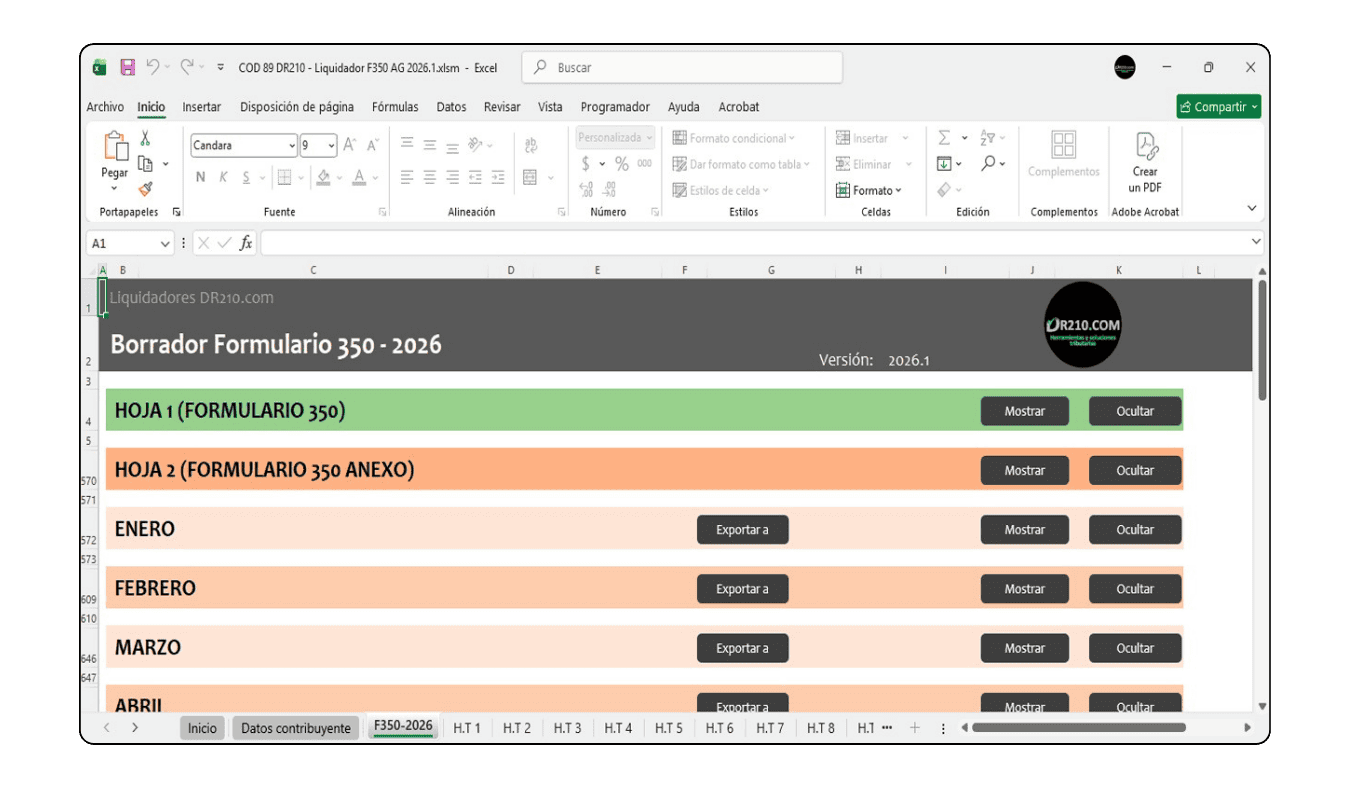Click Mostrar button for HOJA 1
The image size is (1350, 788).
click(1024, 411)
